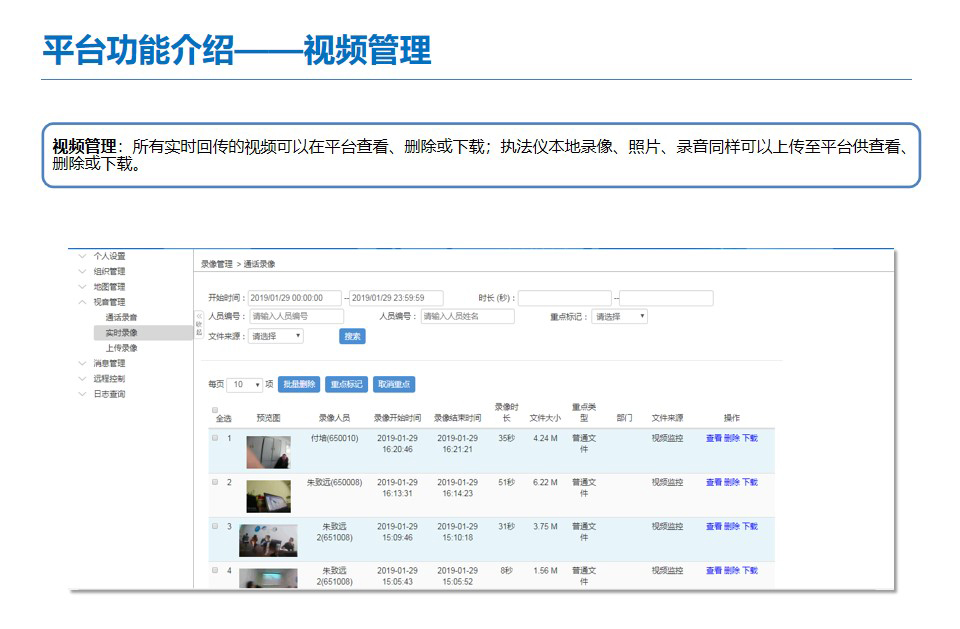
Task: Expand the 消息管理 menu chevron
Action: (x=82, y=363)
